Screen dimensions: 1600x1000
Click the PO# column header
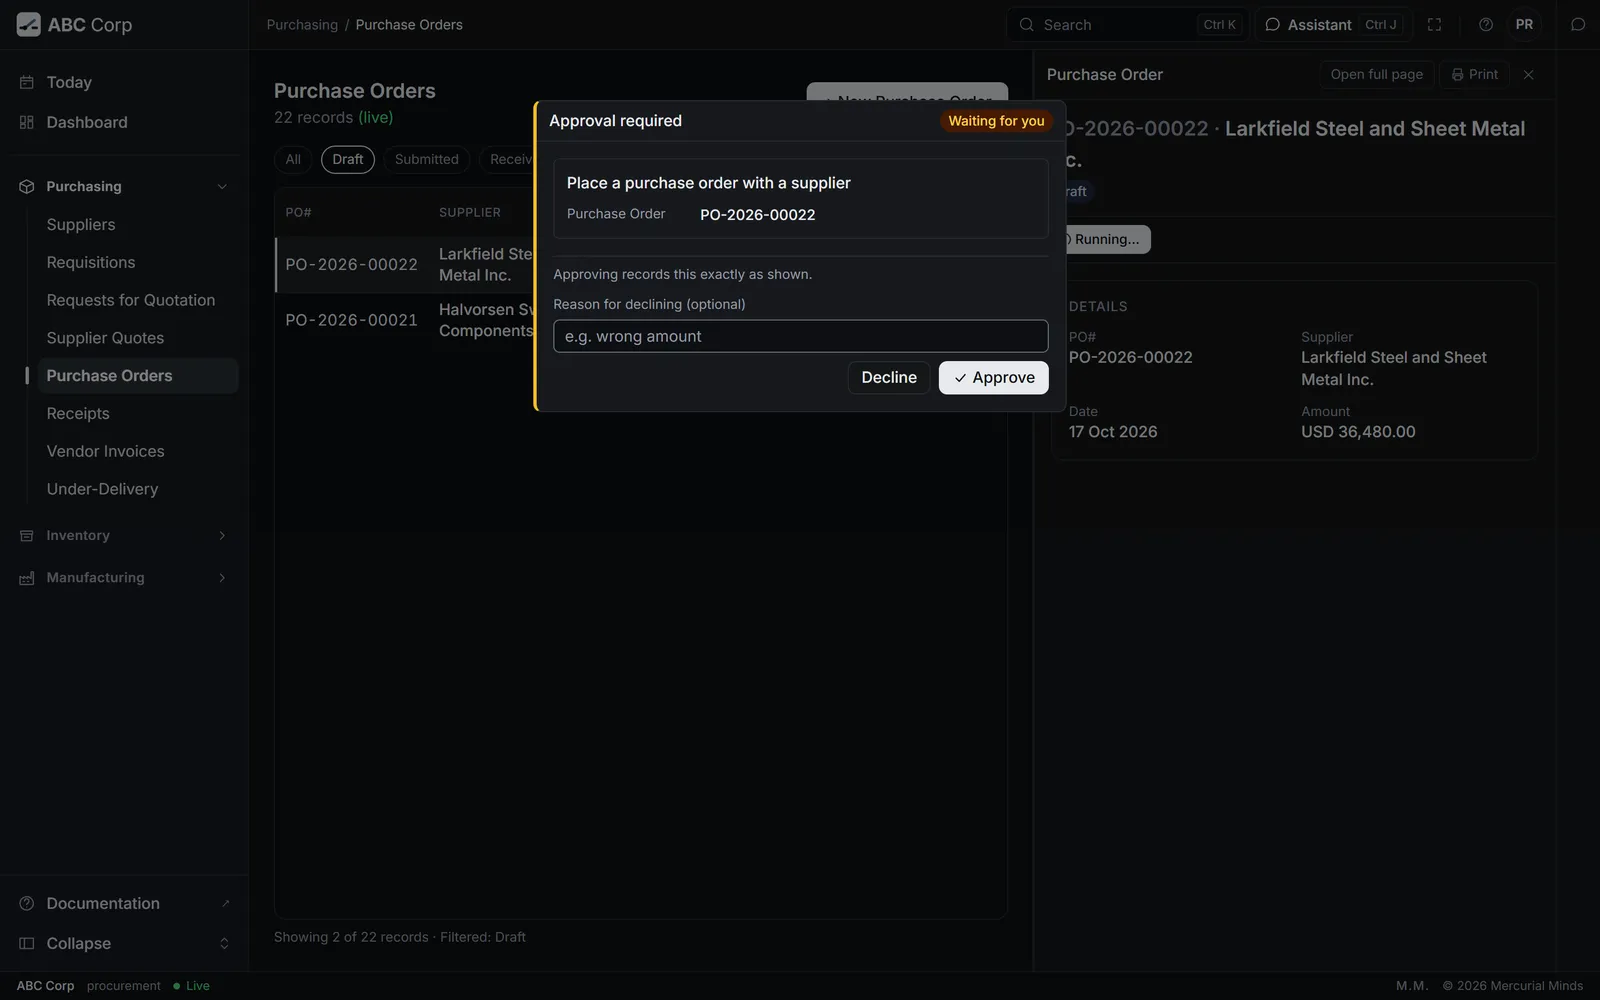pos(298,213)
